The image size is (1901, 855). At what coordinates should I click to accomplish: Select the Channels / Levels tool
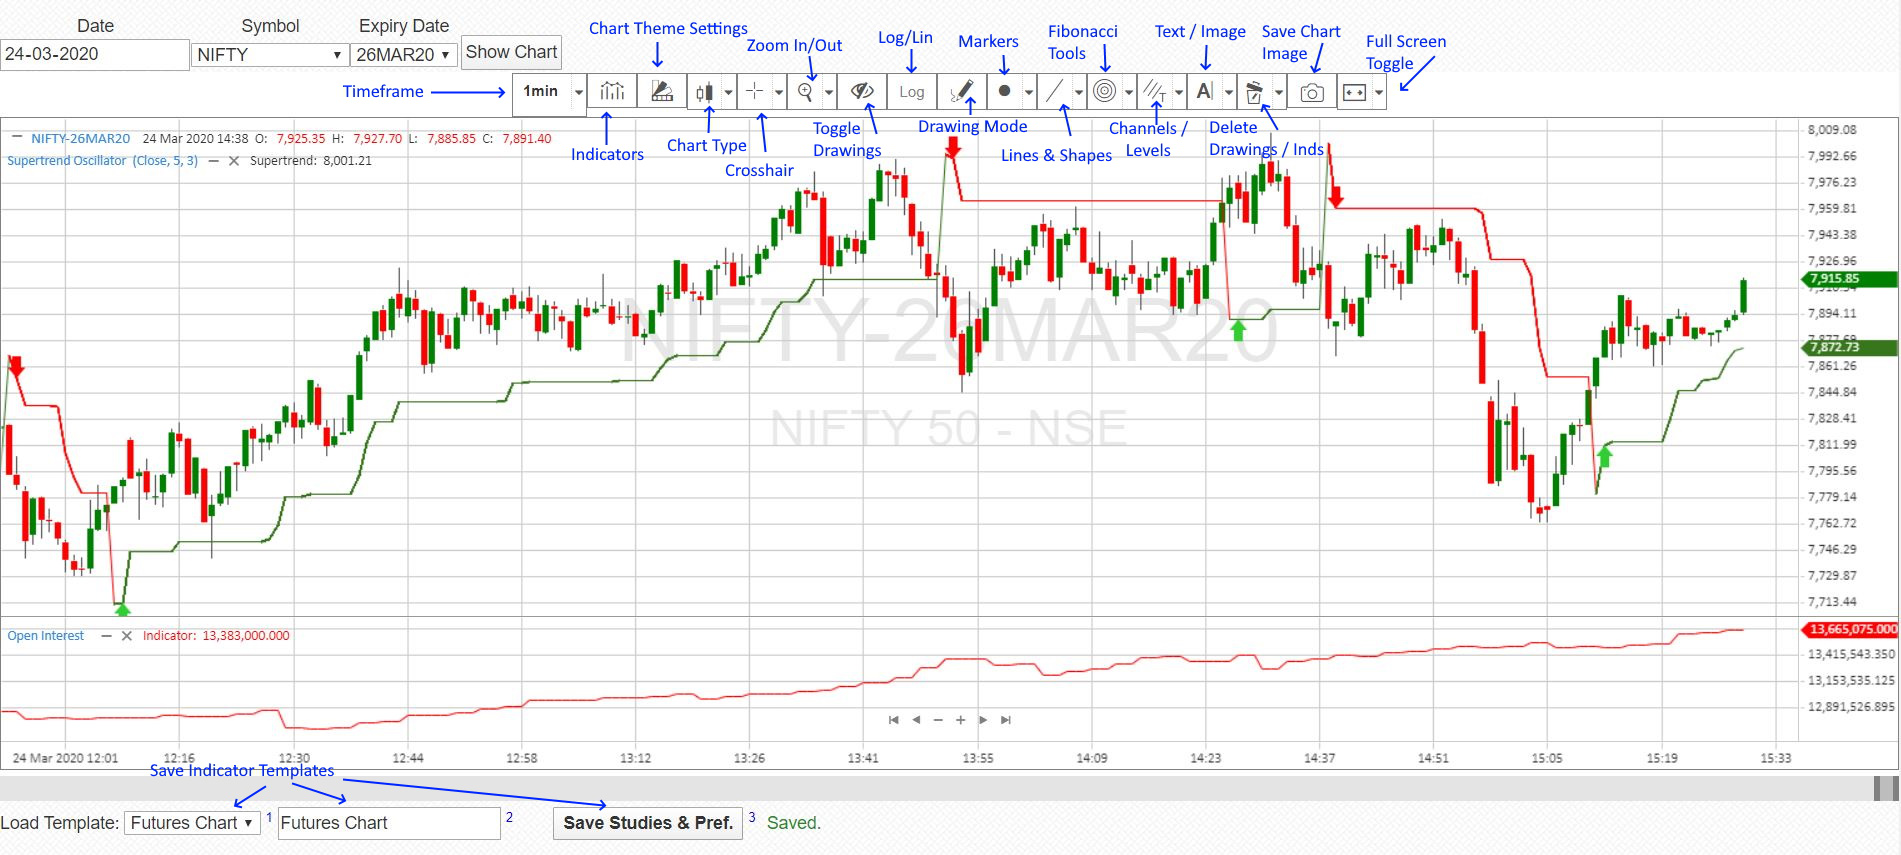[1154, 92]
